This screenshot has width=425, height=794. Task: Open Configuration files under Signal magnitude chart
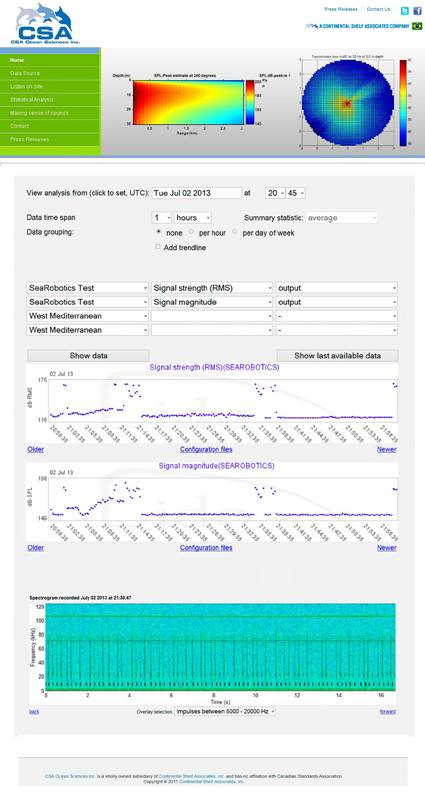pos(206,547)
